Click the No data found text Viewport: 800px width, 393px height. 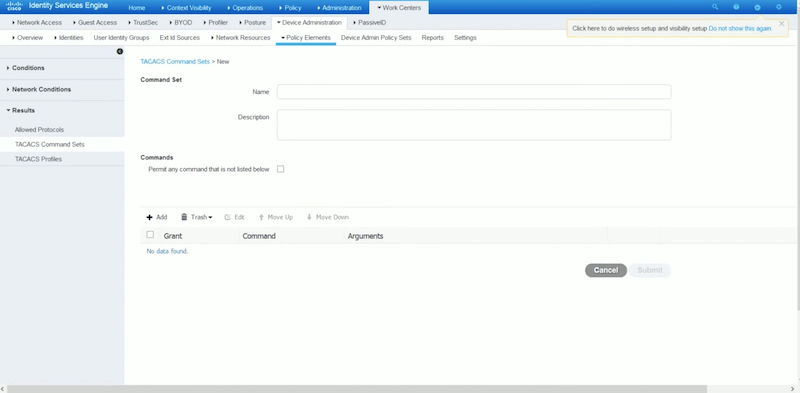pyautogui.click(x=167, y=251)
